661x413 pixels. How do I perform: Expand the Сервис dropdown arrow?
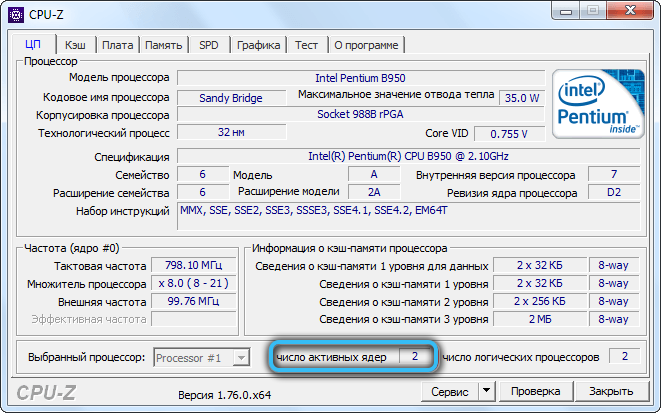pyautogui.click(x=486, y=392)
